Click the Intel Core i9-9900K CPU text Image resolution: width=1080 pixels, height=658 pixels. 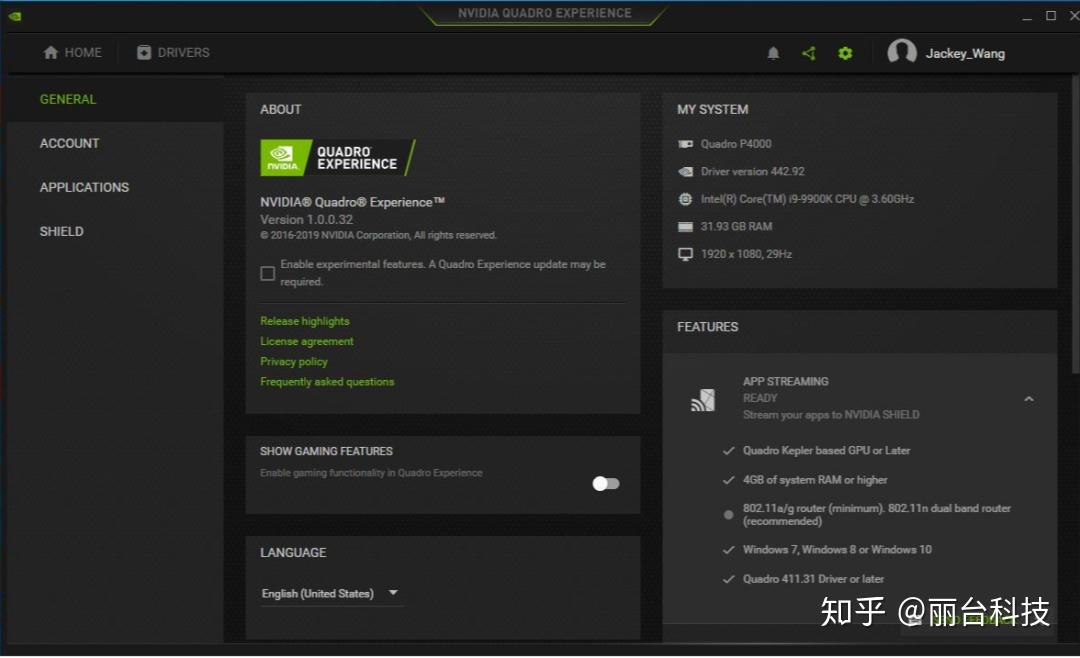807,199
